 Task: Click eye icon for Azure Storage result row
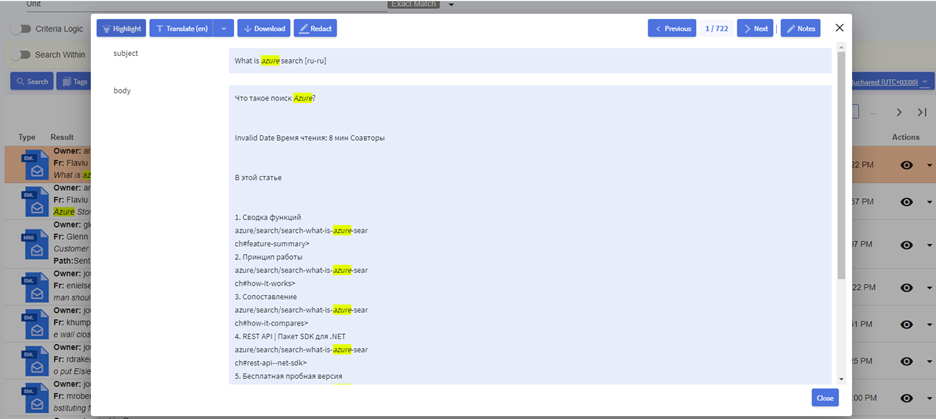click(906, 202)
